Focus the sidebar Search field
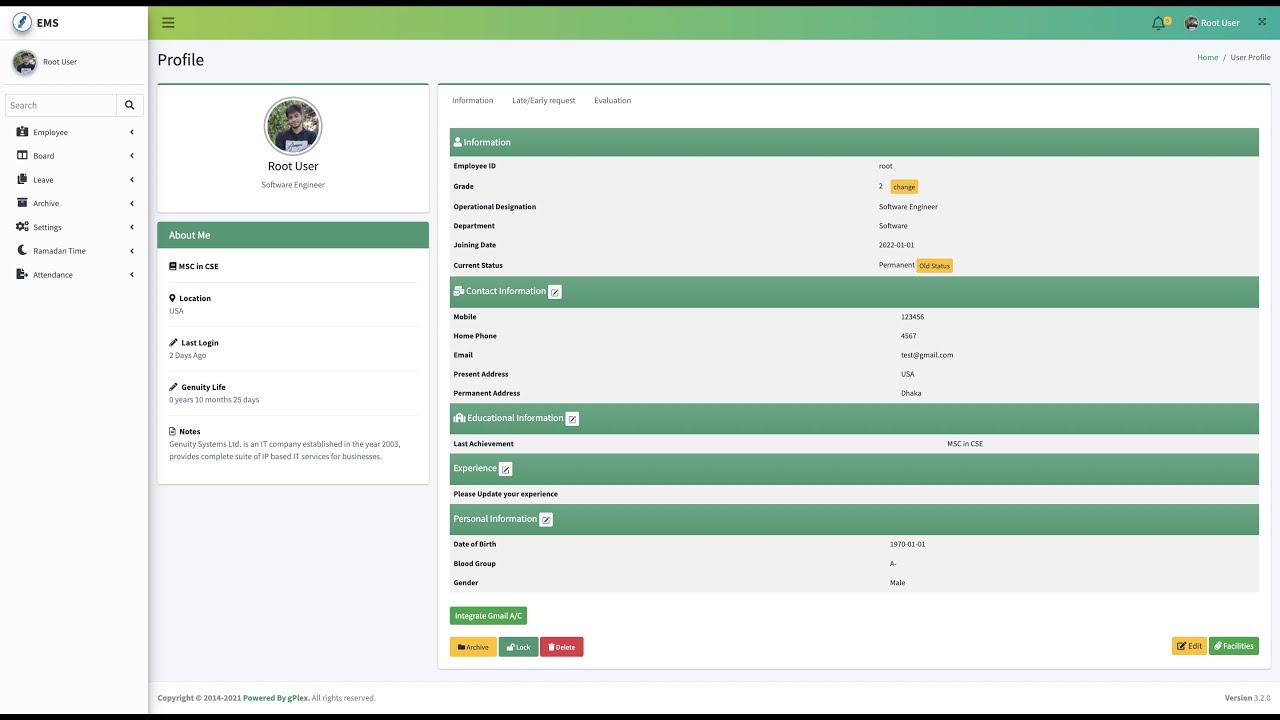This screenshot has width=1280, height=720. (61, 105)
